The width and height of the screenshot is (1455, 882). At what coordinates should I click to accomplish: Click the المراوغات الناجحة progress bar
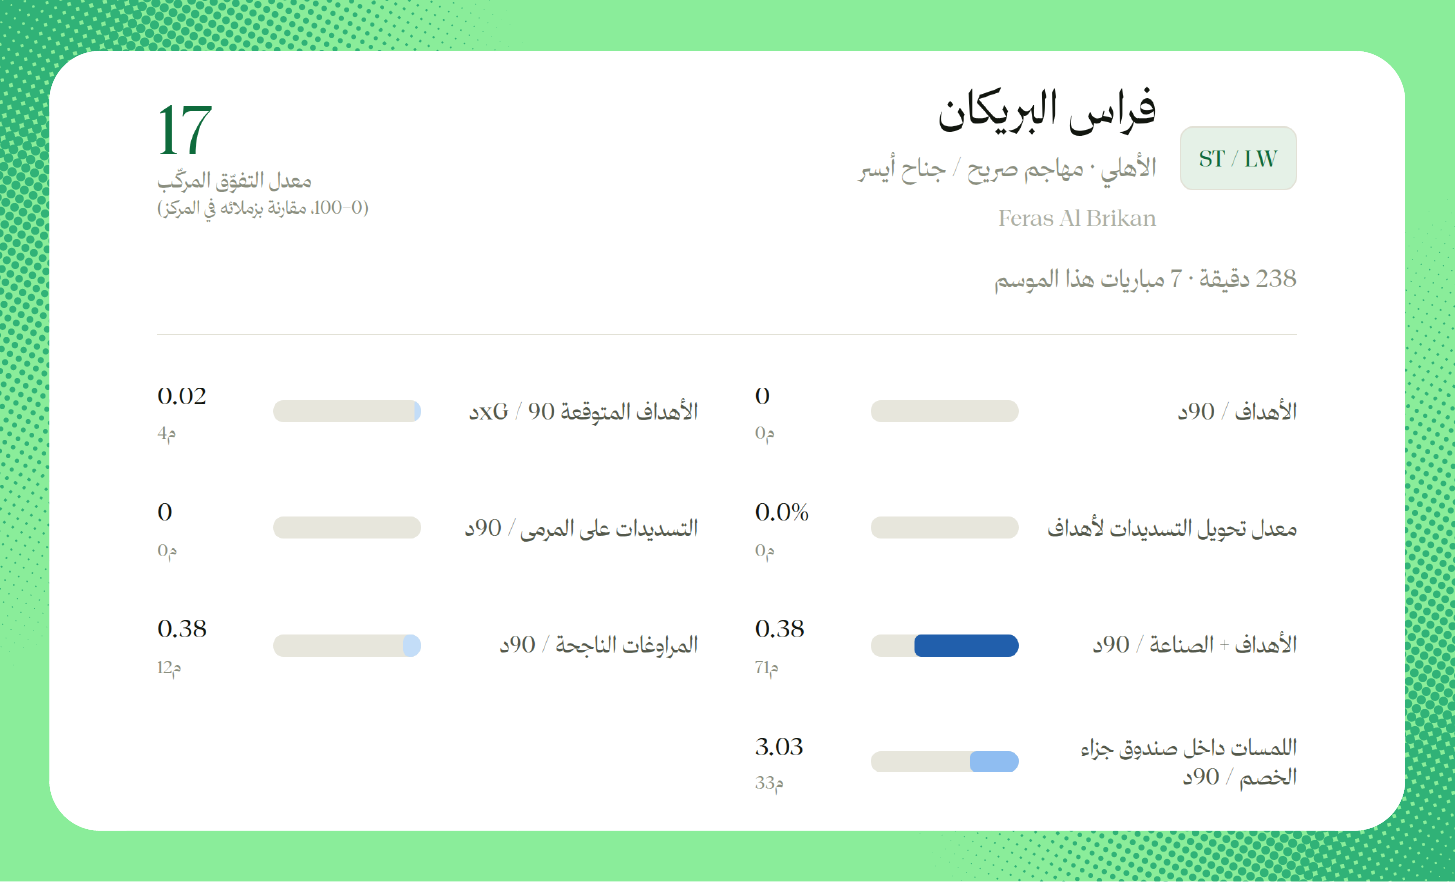click(x=347, y=646)
